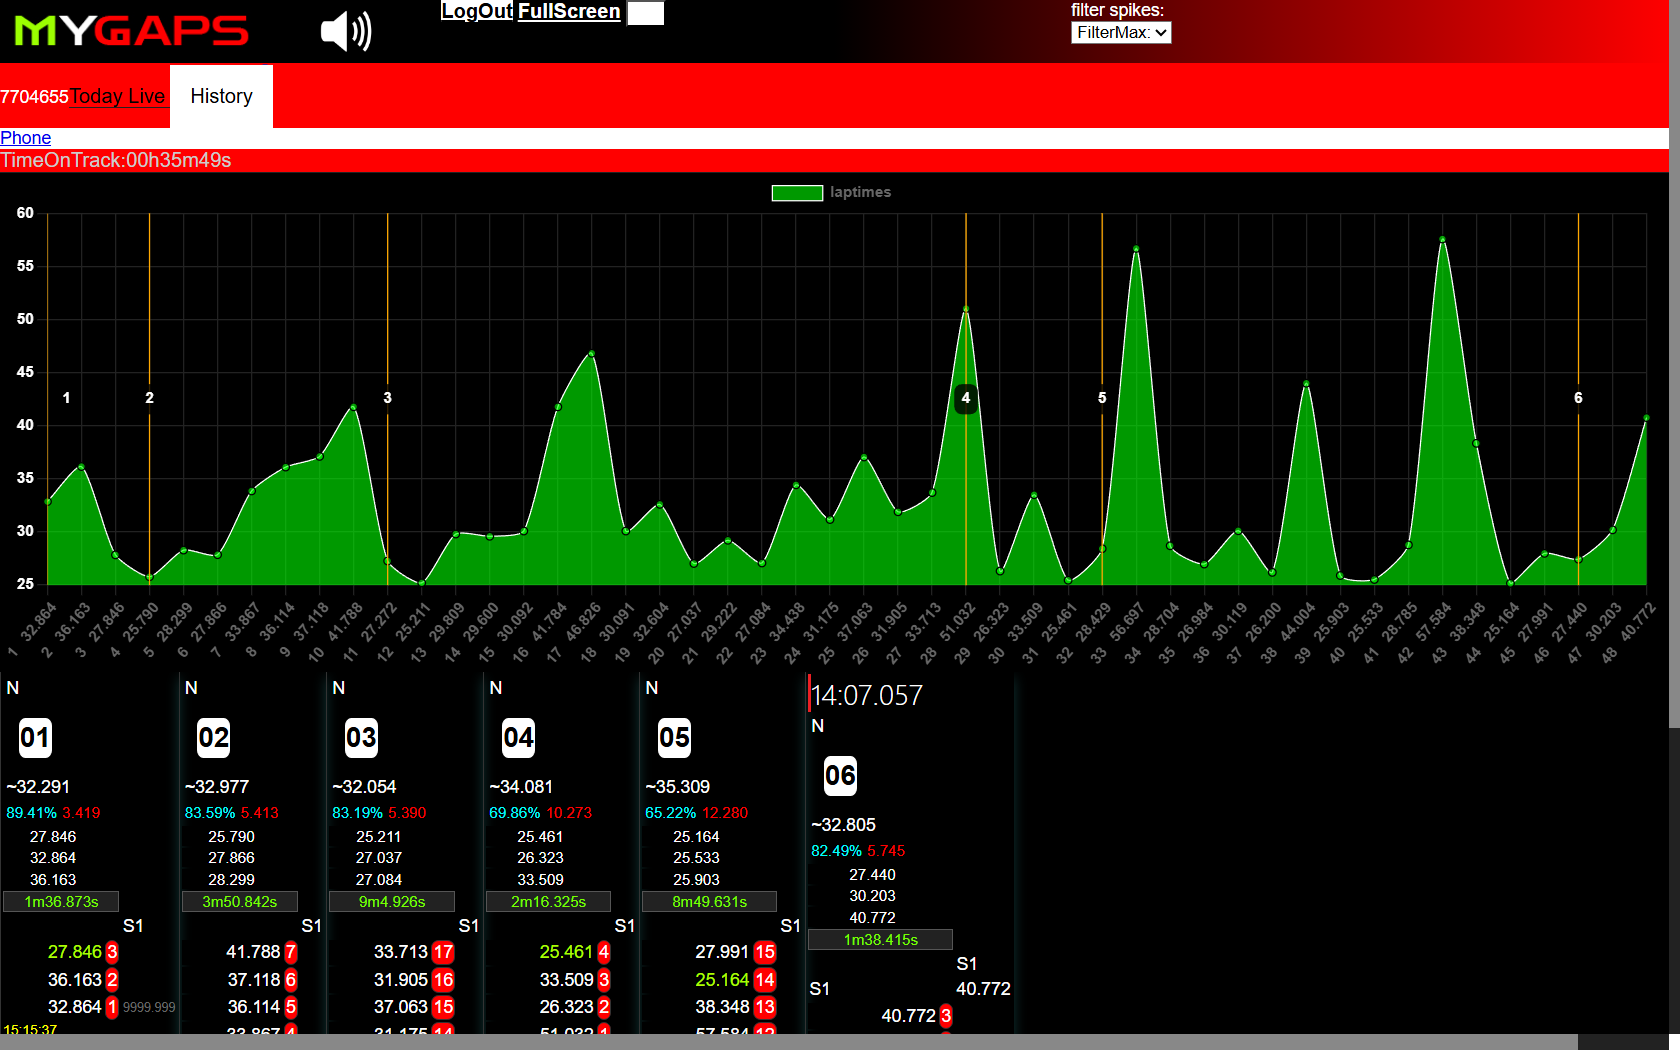
Task: Select stint 05 number badge
Action: (x=674, y=738)
